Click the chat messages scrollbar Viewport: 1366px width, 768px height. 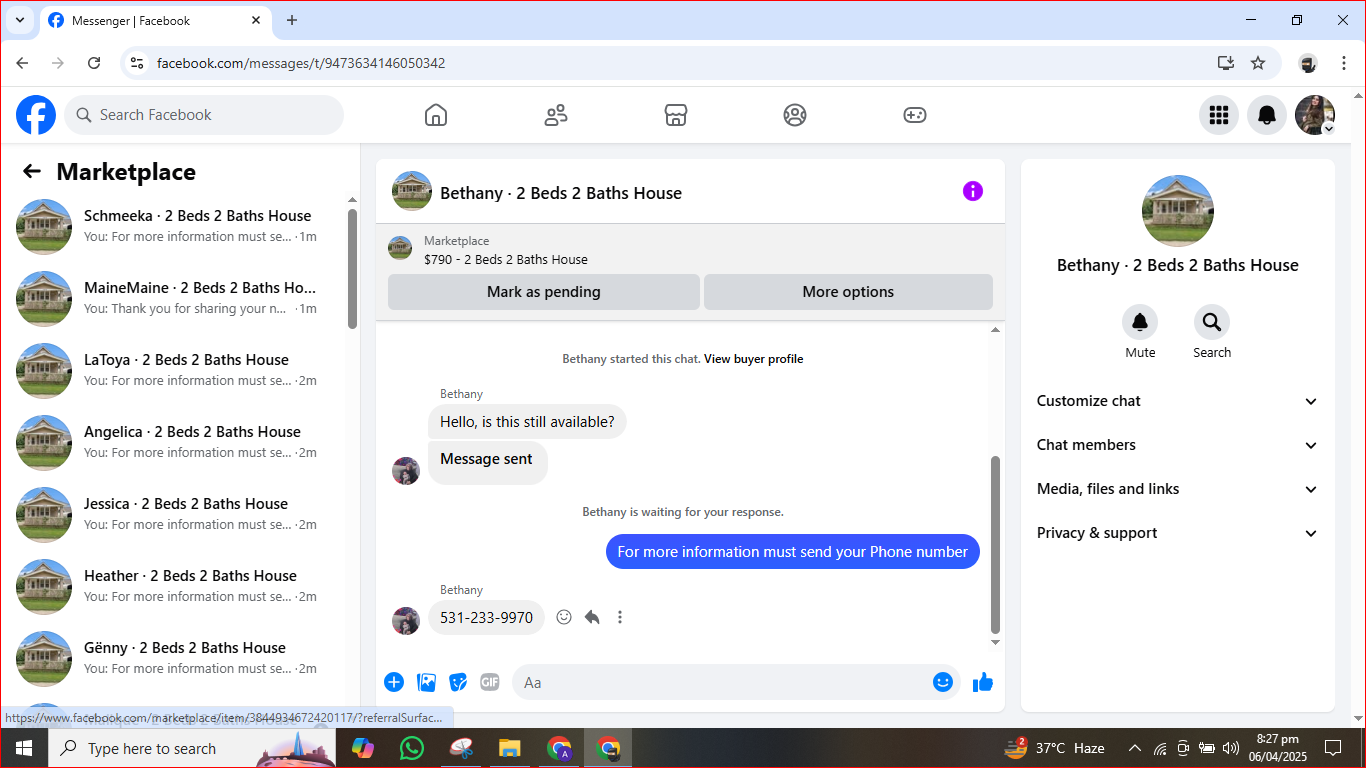995,545
